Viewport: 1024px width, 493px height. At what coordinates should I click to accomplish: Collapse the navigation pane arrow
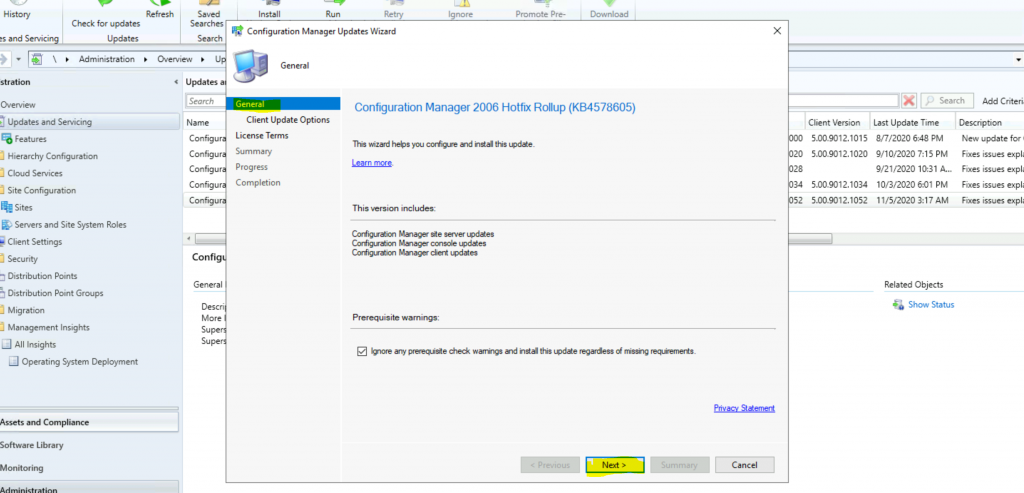(x=176, y=82)
